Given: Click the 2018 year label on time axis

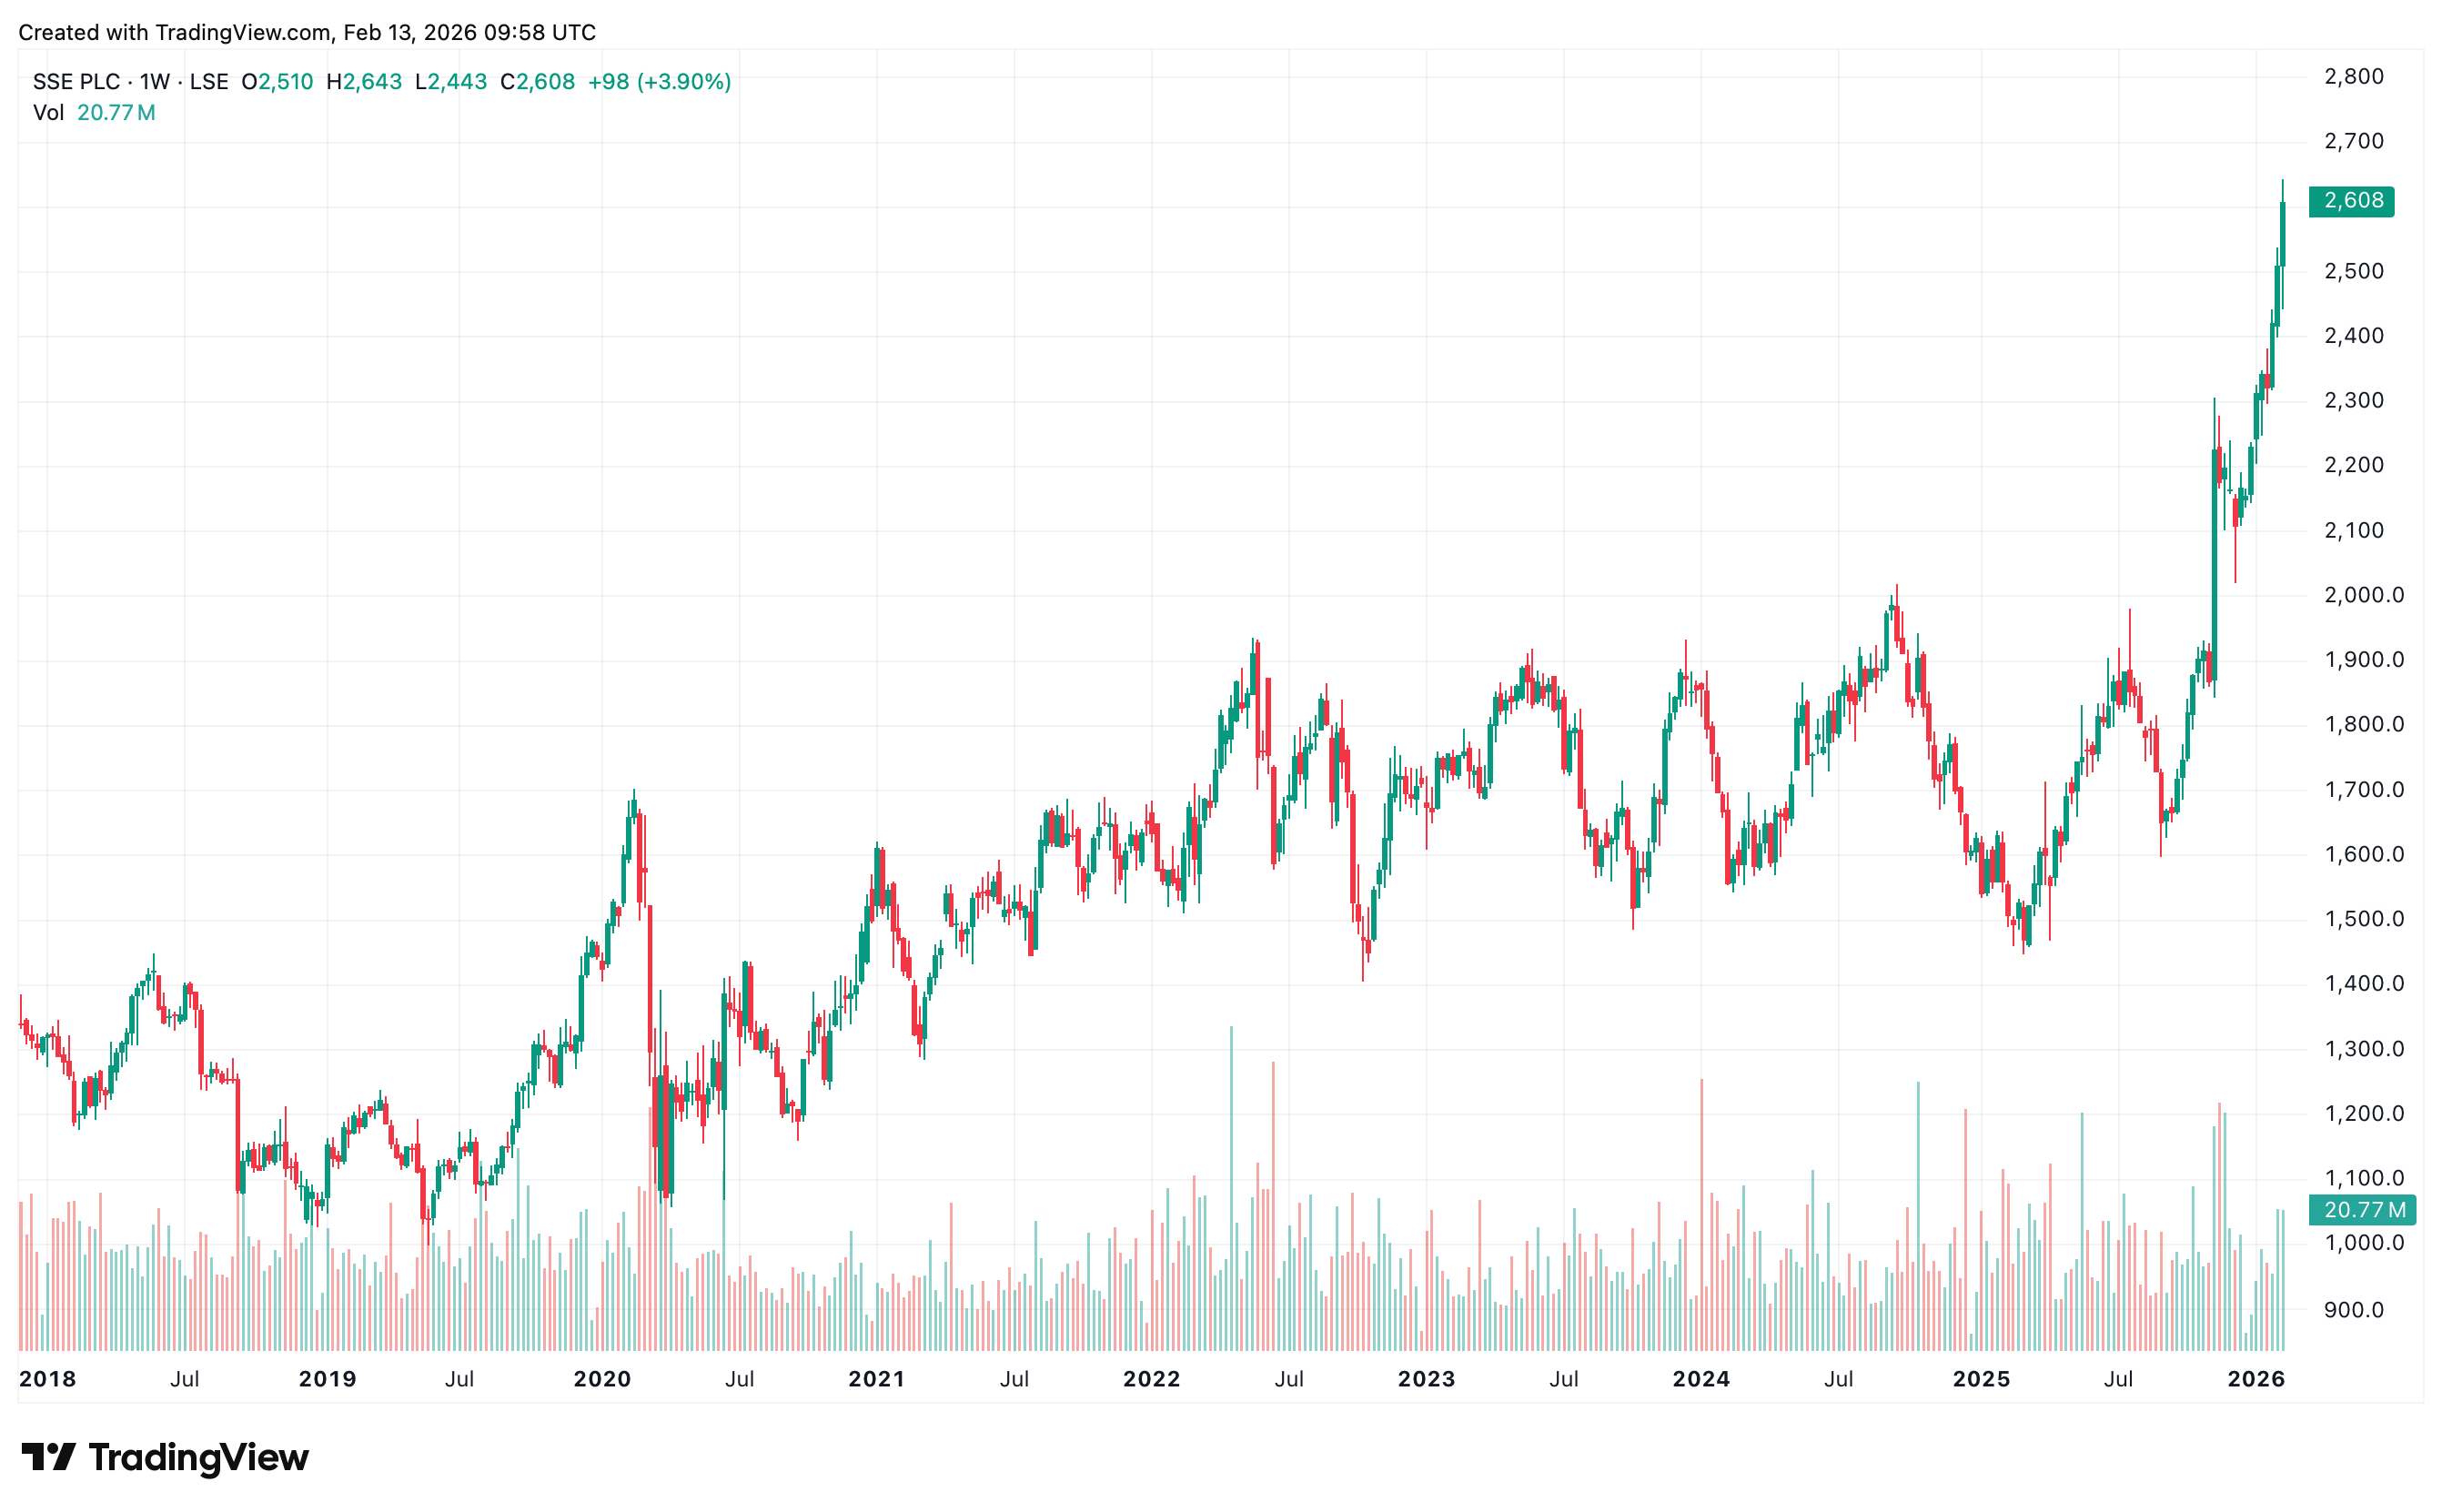Looking at the screenshot, I should pyautogui.click(x=47, y=1379).
